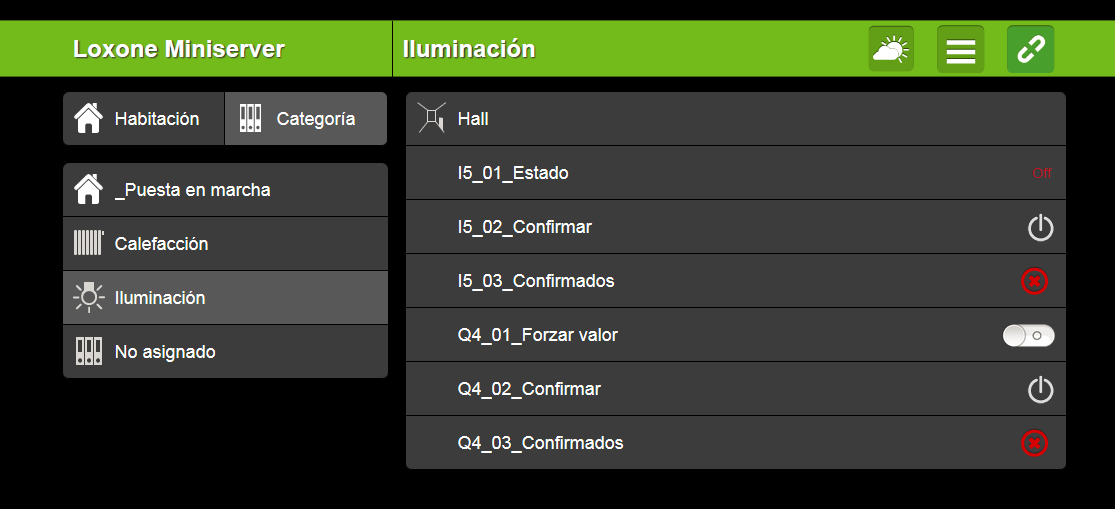
Task: Click red X icon for Q4_03_Confirmados
Action: [1034, 442]
